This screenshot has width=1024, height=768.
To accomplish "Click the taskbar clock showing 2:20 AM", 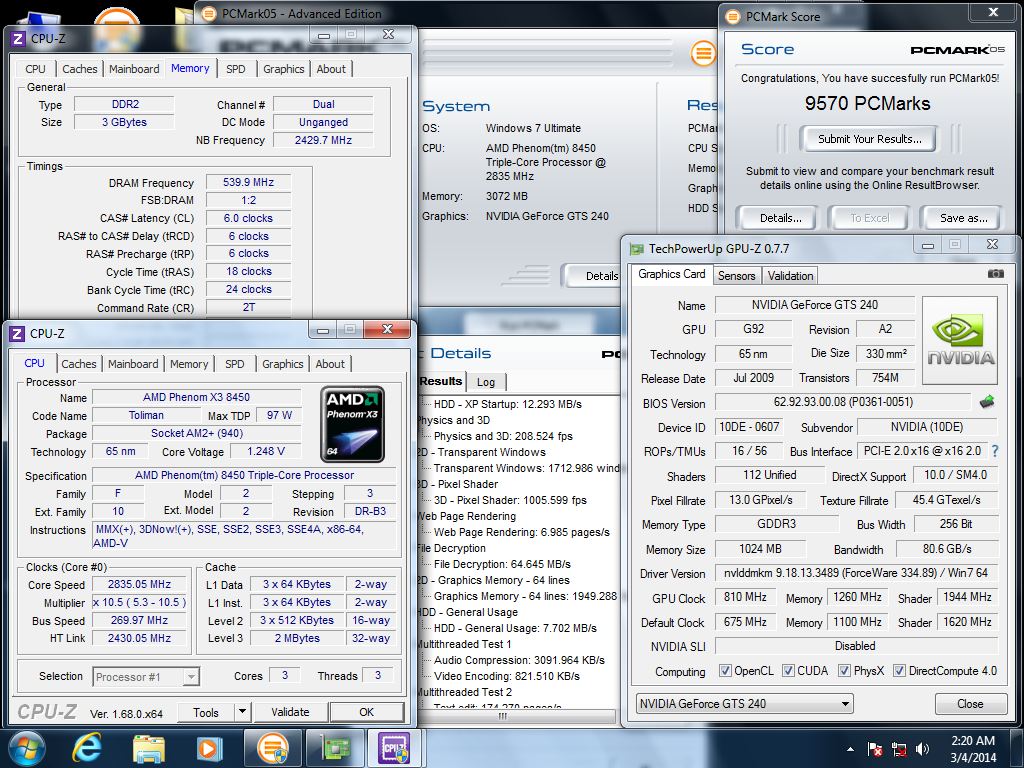I will 973,749.
